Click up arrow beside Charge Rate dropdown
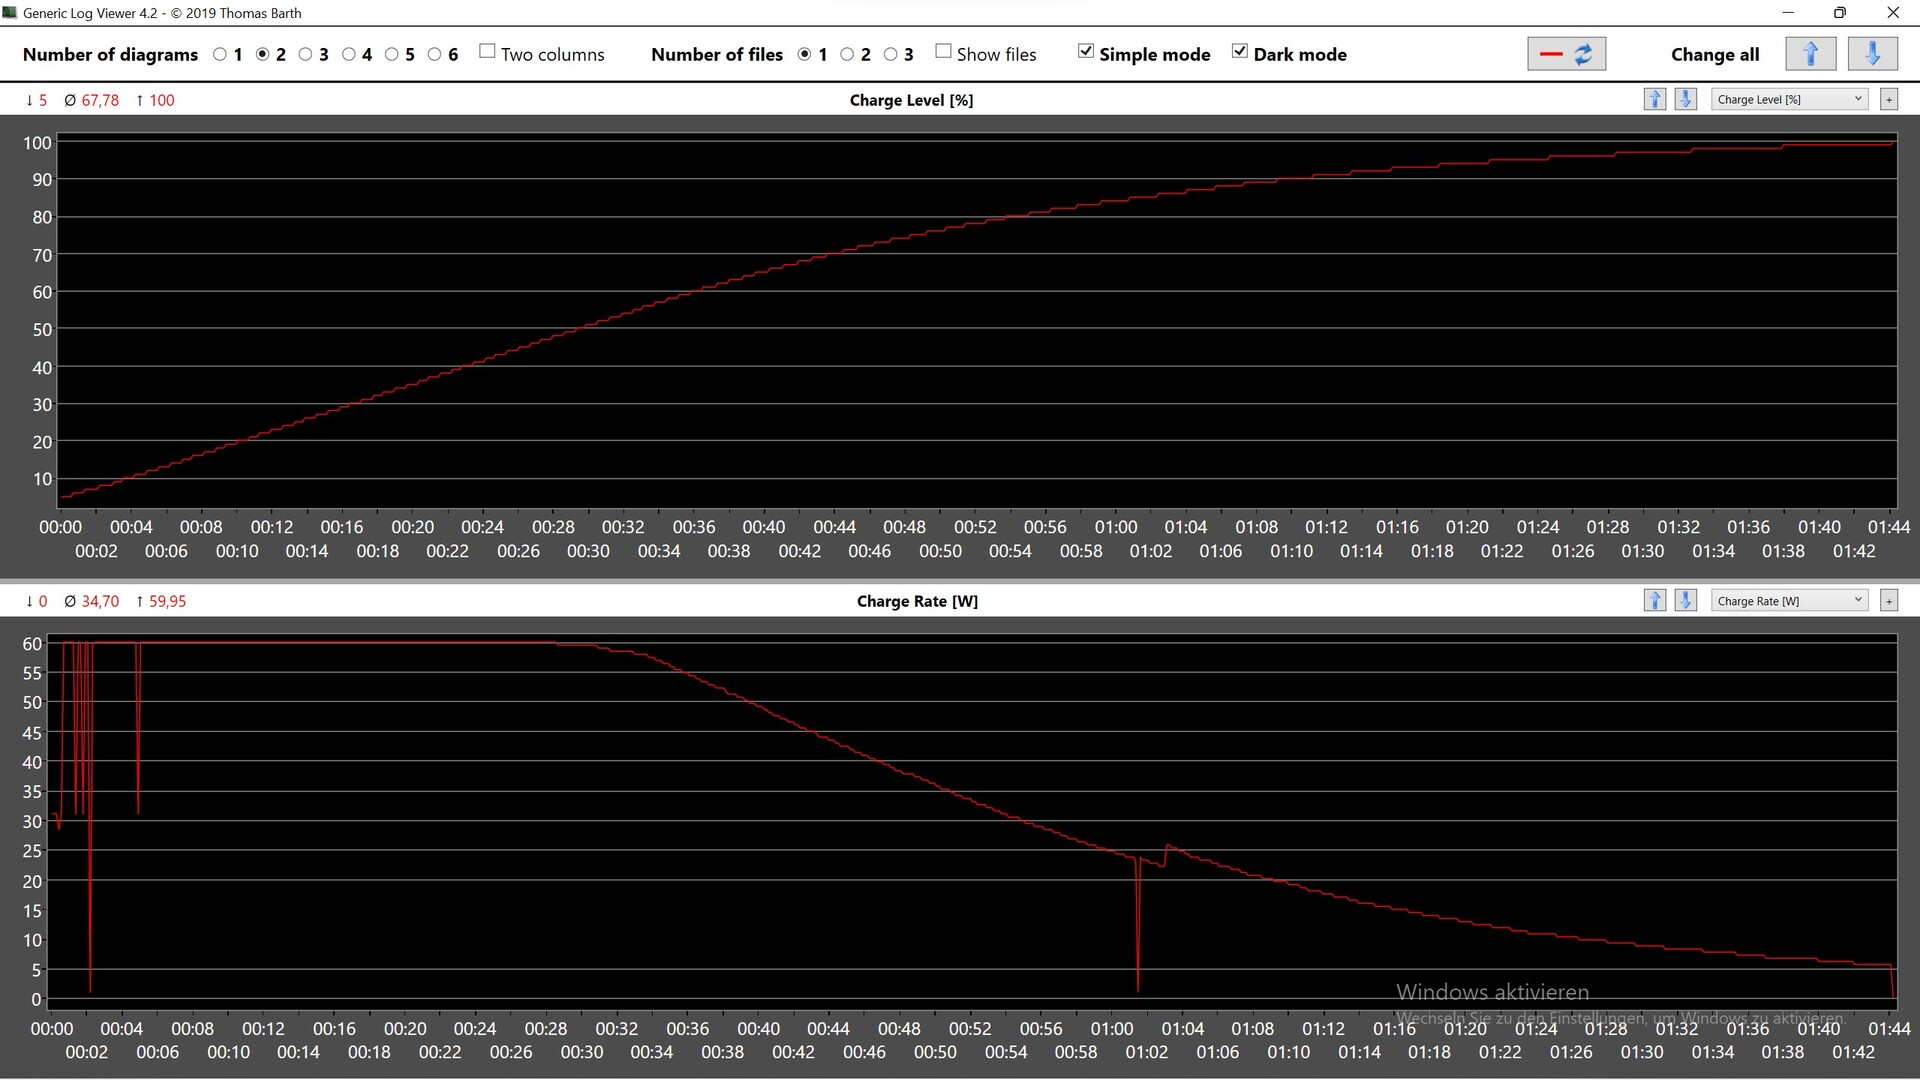 pyautogui.click(x=1655, y=601)
